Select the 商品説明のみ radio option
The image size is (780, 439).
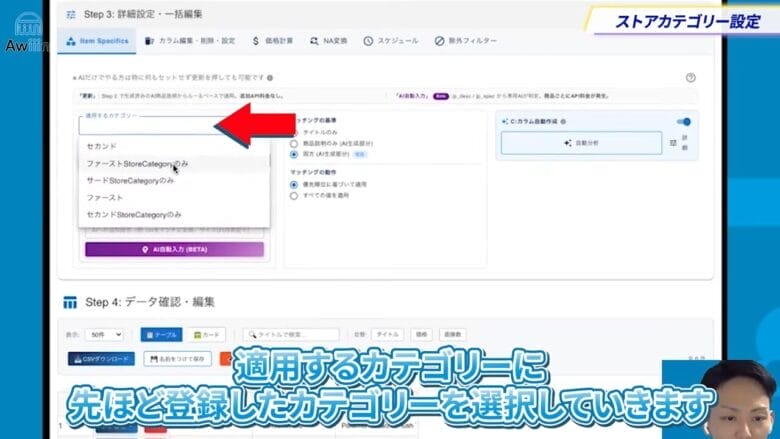pos(294,144)
